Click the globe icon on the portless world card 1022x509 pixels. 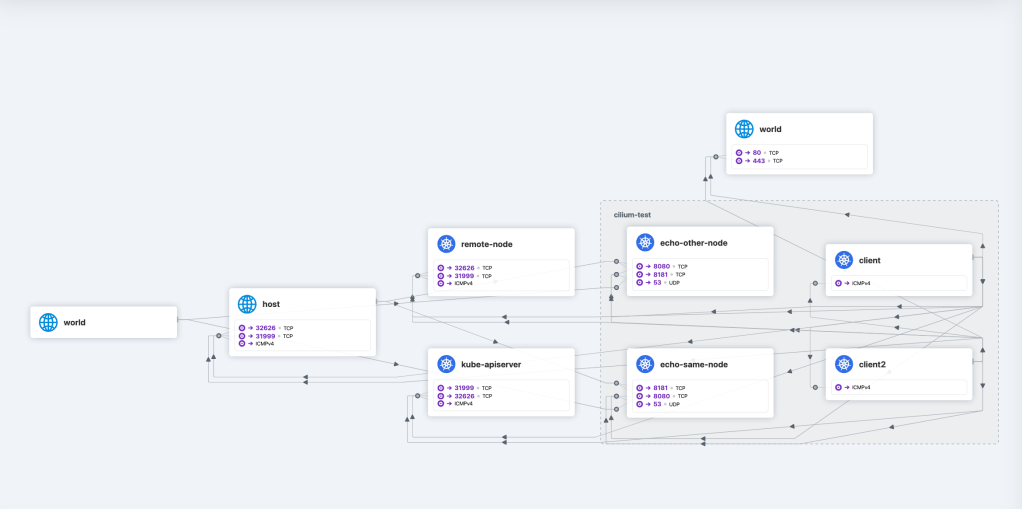tap(48, 322)
